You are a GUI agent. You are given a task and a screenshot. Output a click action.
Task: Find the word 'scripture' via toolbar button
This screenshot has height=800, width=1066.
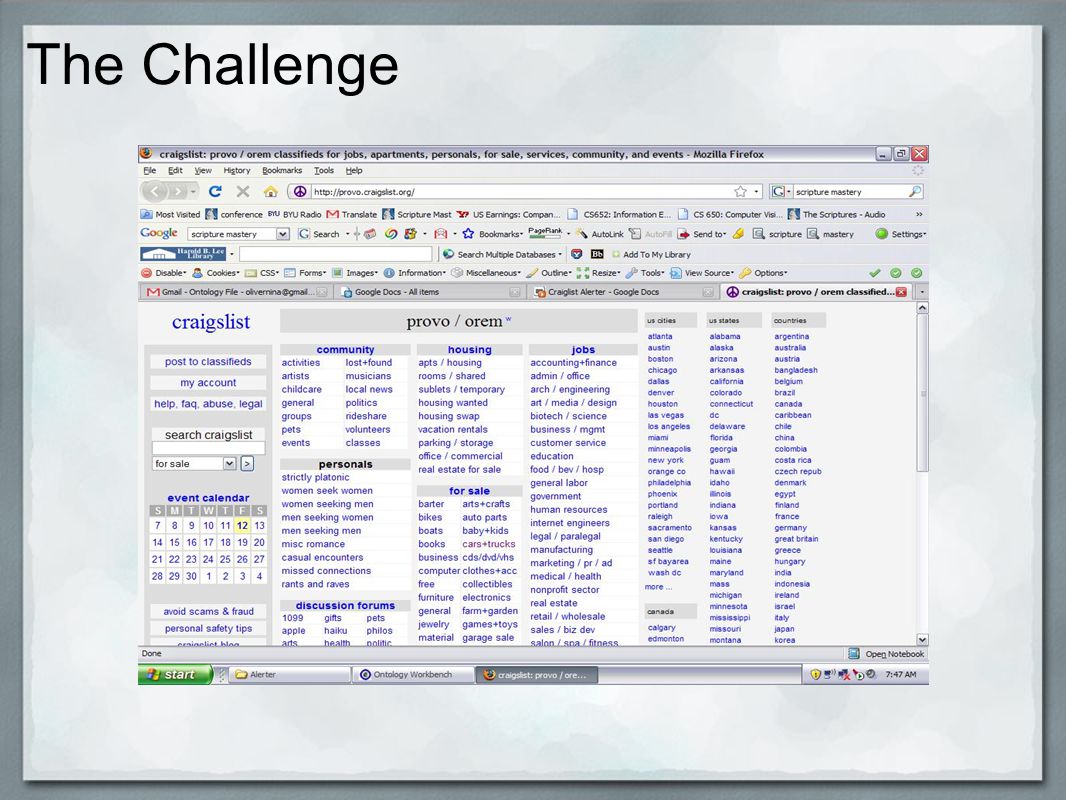[x=777, y=234]
